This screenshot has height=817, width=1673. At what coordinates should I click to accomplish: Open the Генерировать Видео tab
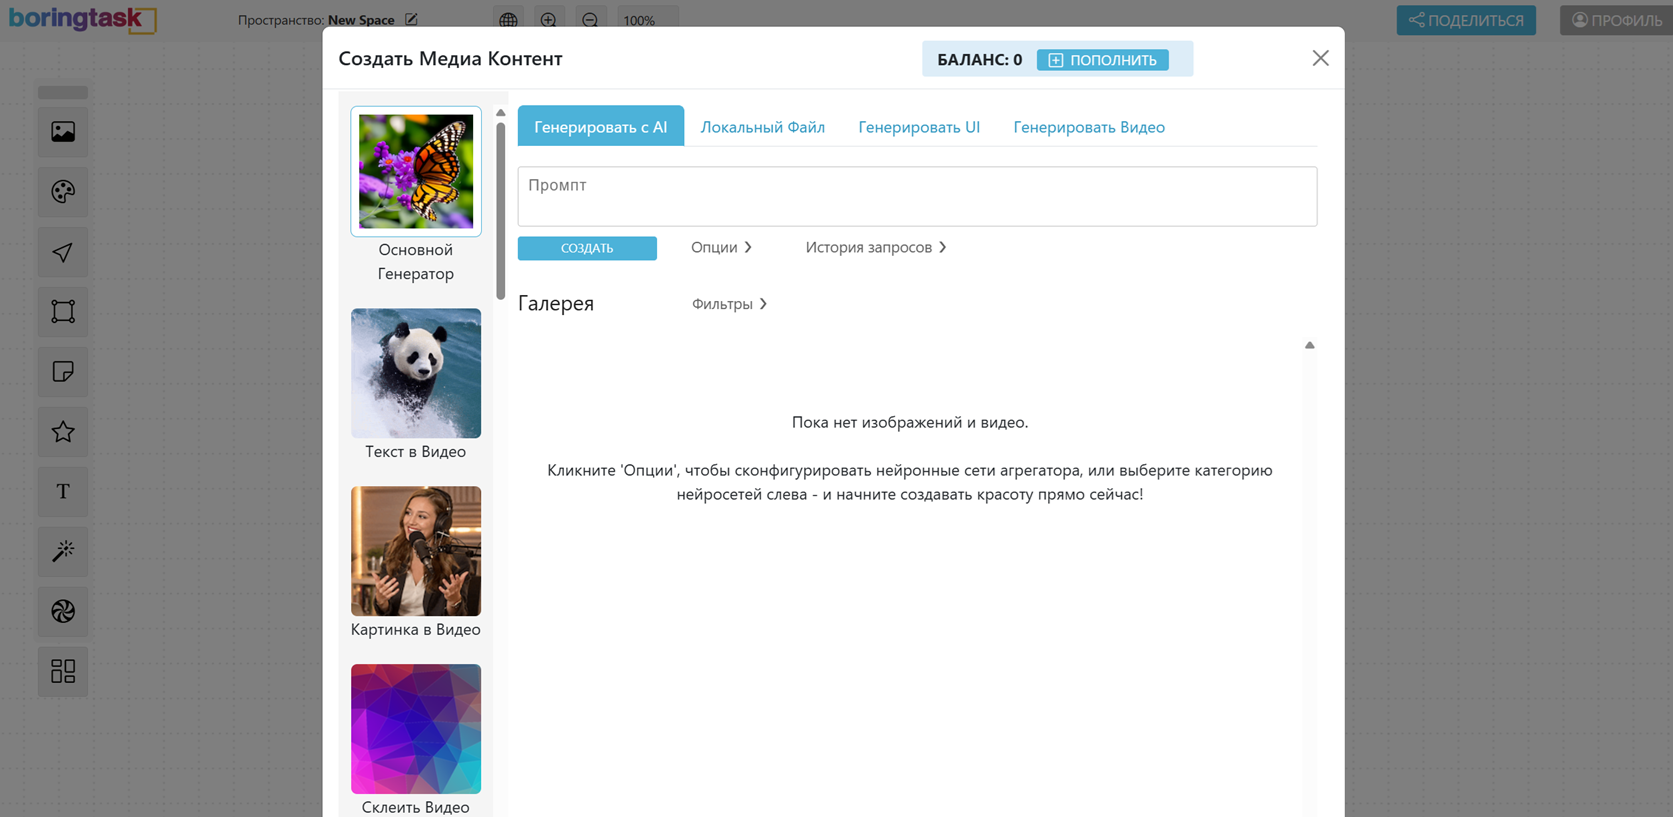(x=1088, y=127)
